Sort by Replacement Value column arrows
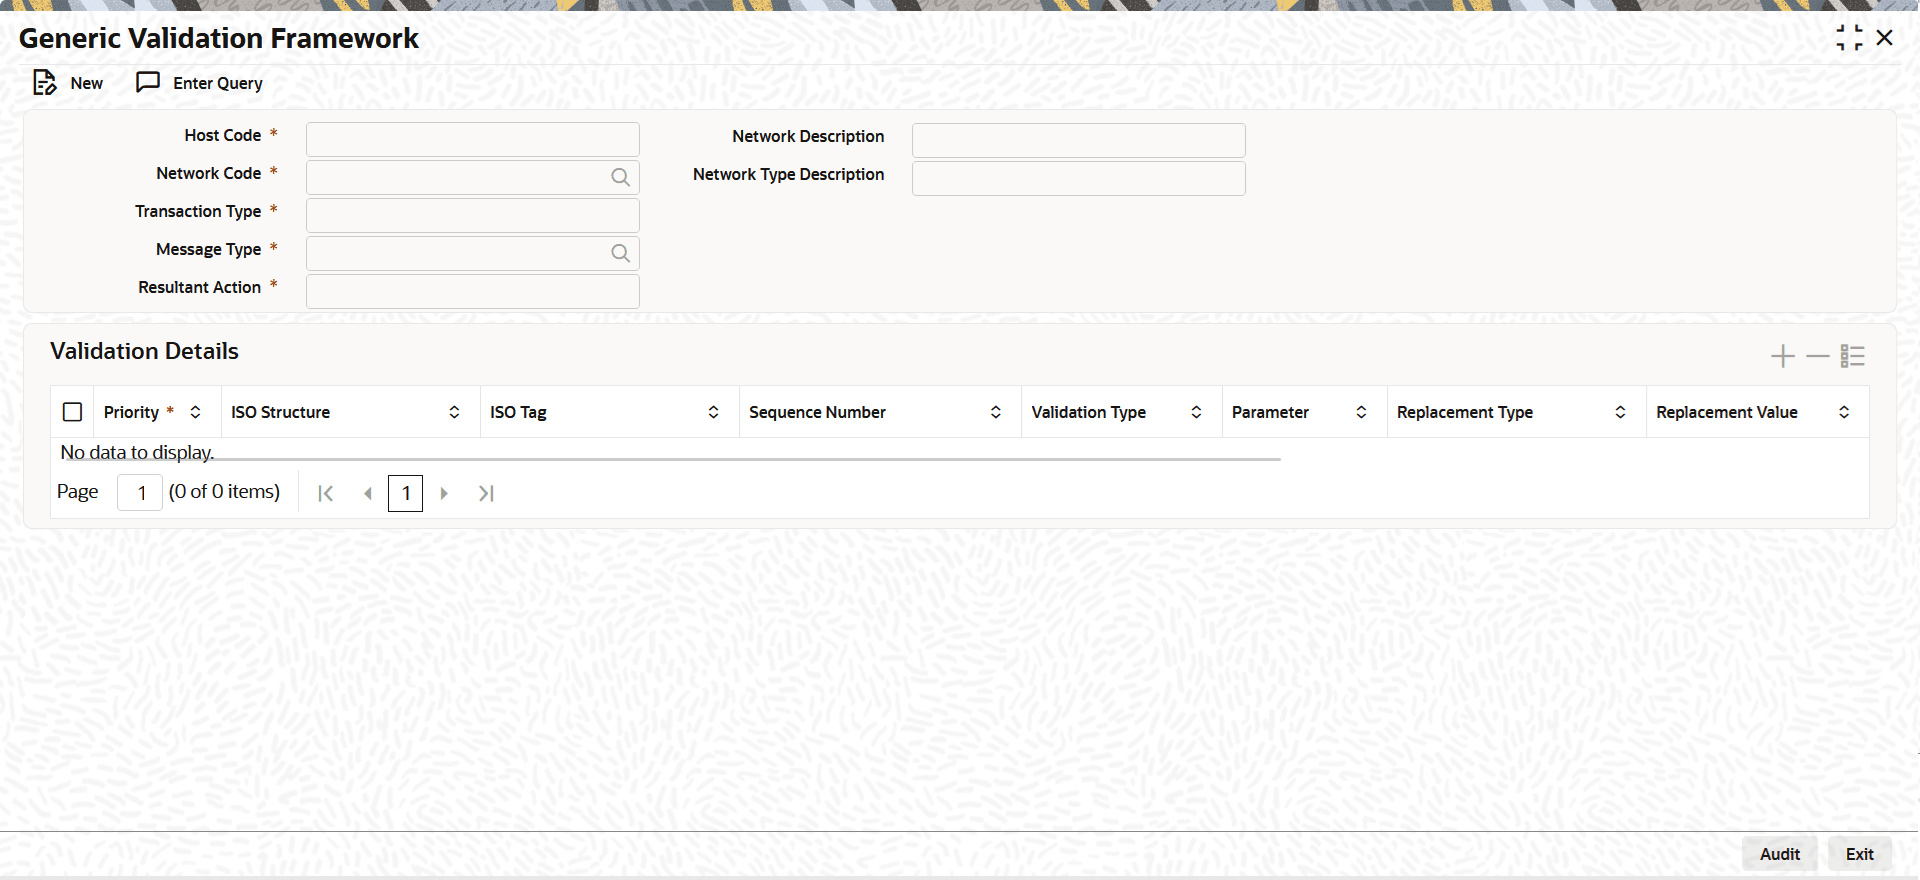The width and height of the screenshot is (1920, 880). pyautogui.click(x=1844, y=412)
